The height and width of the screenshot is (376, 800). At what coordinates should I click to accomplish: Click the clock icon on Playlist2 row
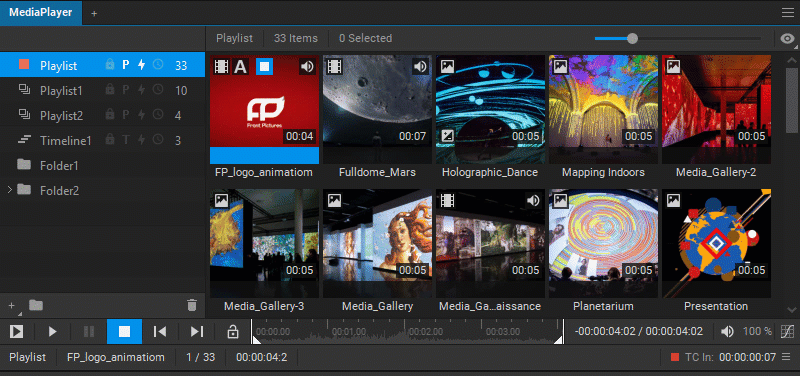(158, 115)
